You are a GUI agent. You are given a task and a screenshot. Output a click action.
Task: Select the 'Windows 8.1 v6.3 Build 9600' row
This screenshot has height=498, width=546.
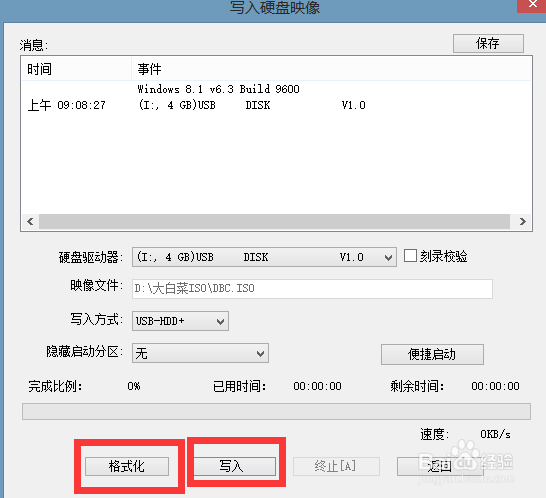pos(218,89)
